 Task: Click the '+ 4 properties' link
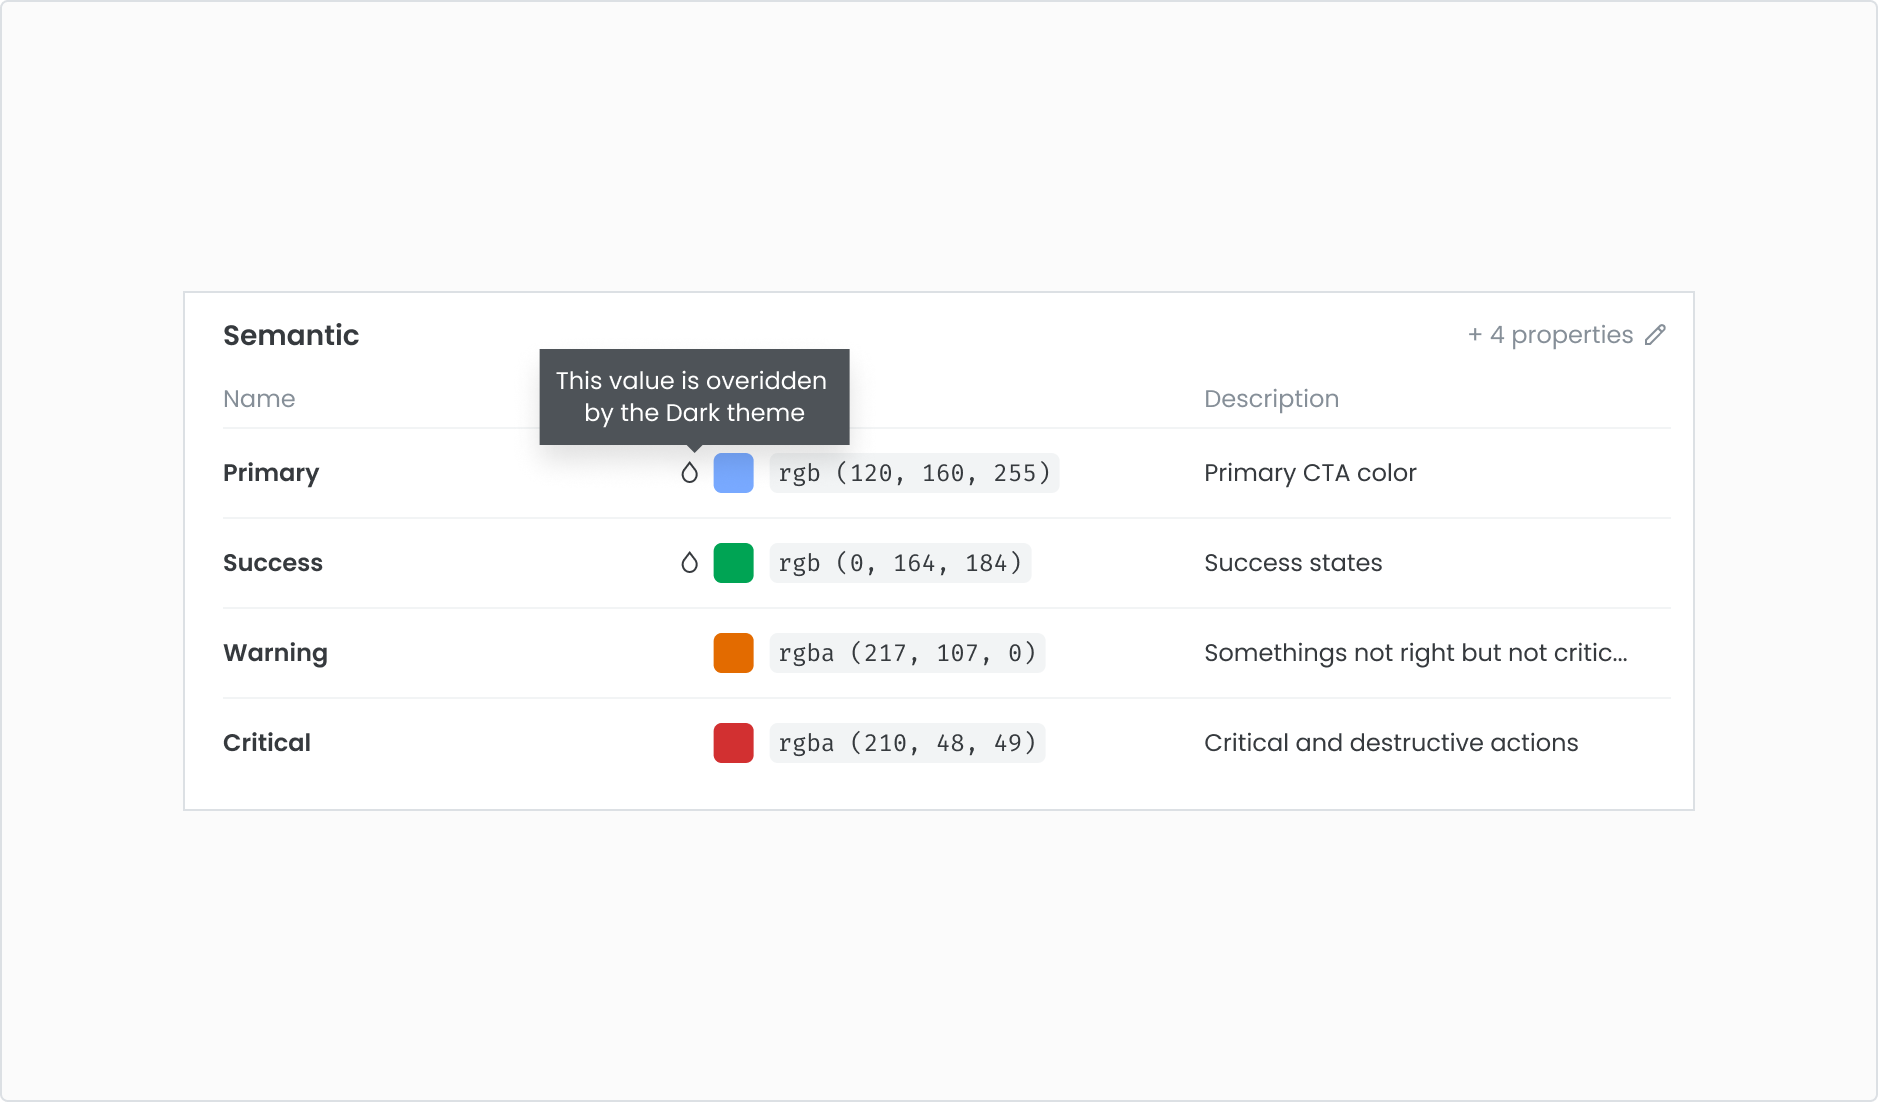point(1549,335)
